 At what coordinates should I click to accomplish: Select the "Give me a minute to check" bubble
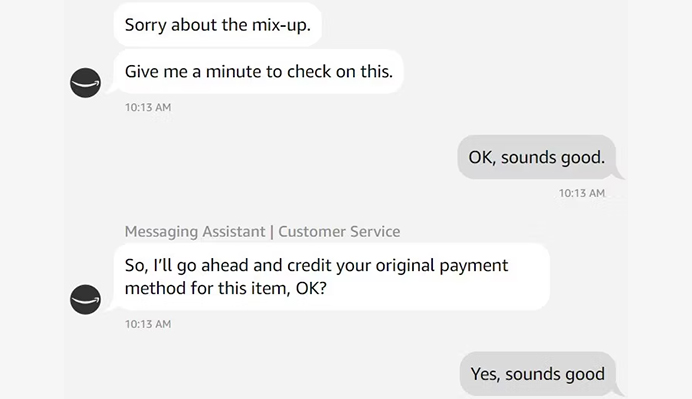pyautogui.click(x=259, y=72)
